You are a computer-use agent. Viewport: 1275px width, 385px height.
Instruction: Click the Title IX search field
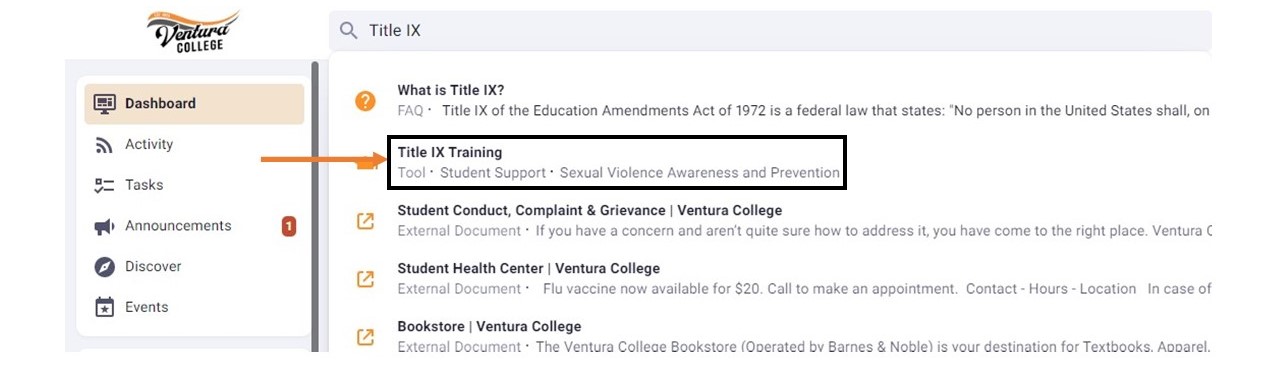pyautogui.click(x=770, y=30)
